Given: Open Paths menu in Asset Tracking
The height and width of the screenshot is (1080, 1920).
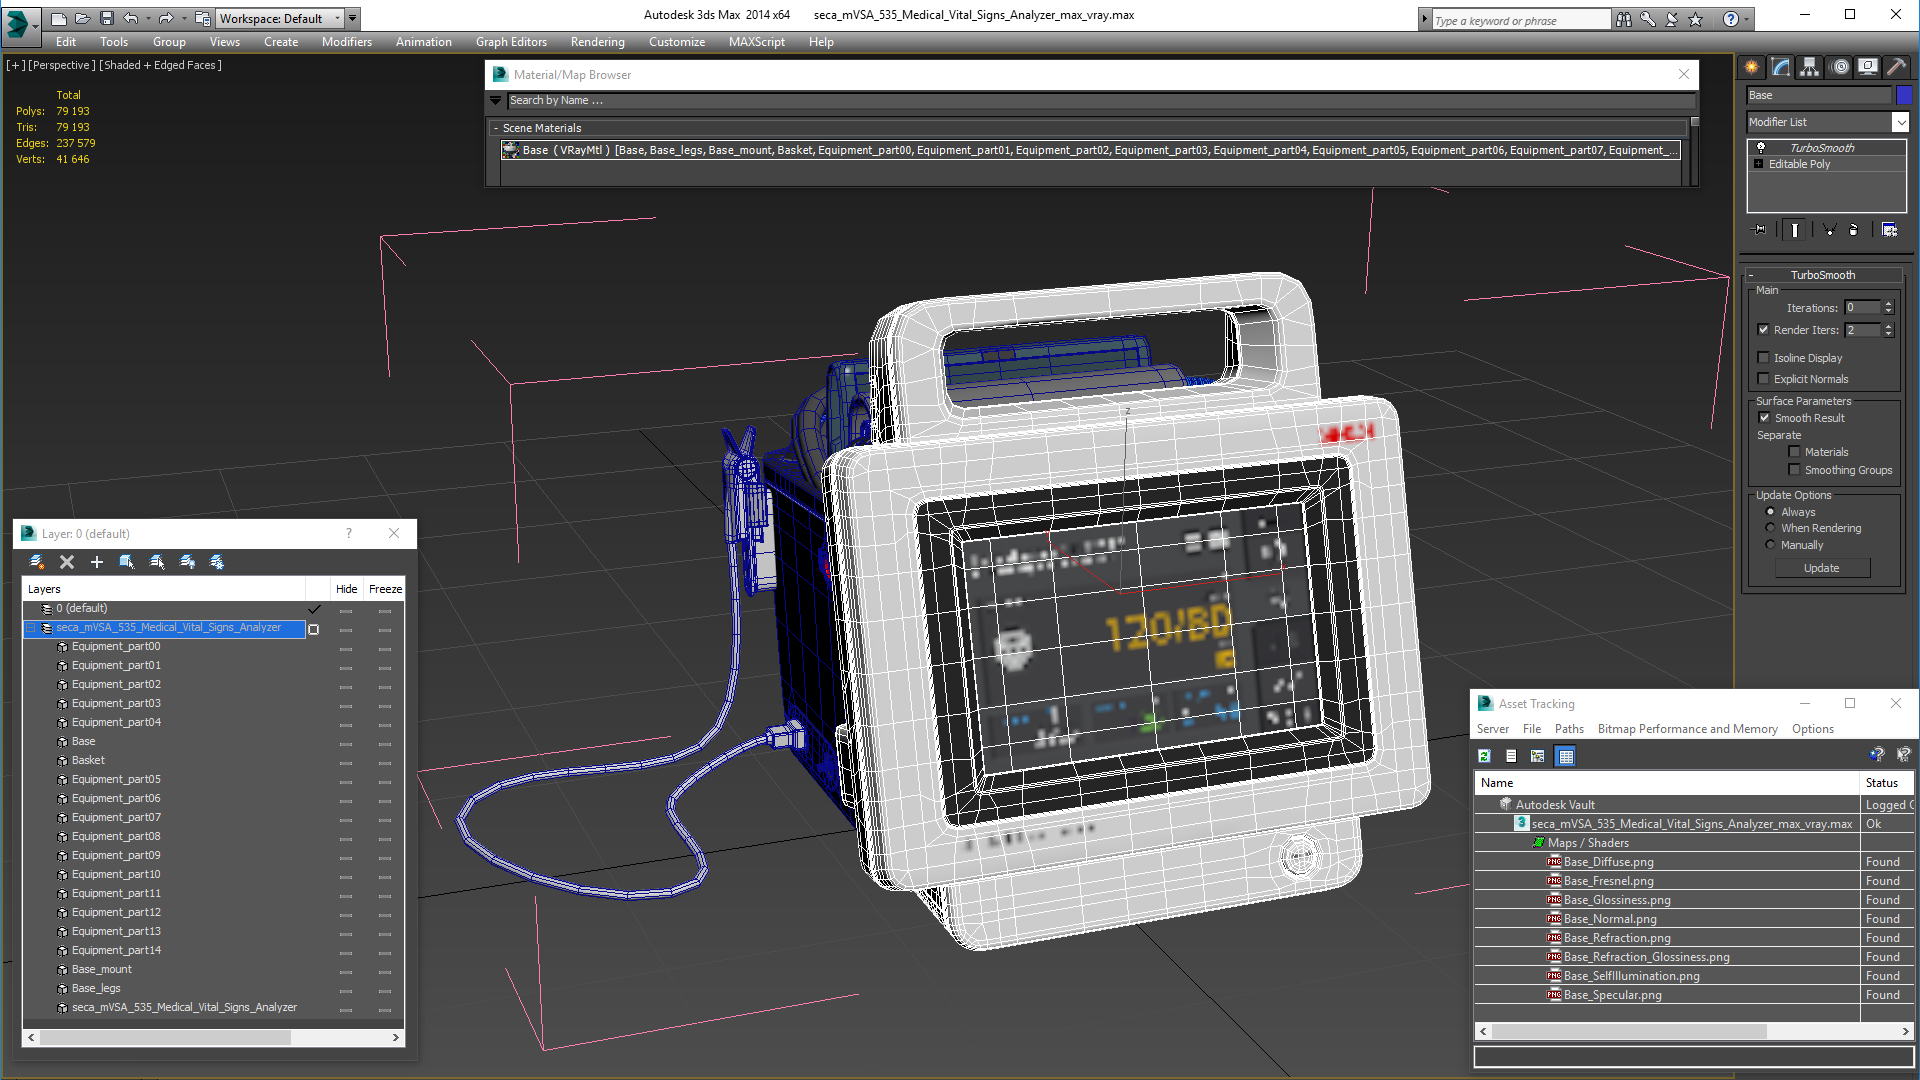Looking at the screenshot, I should tap(1568, 729).
